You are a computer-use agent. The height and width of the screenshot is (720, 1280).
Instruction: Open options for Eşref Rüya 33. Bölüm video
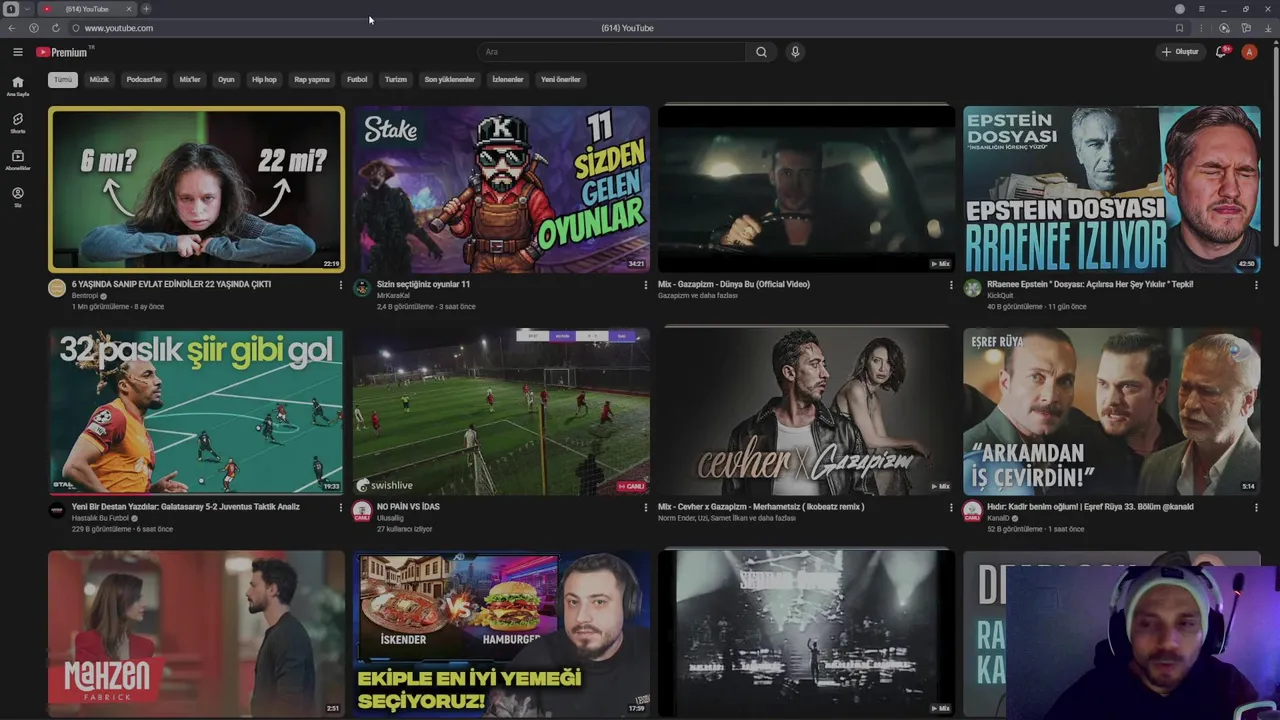pyautogui.click(x=1256, y=507)
